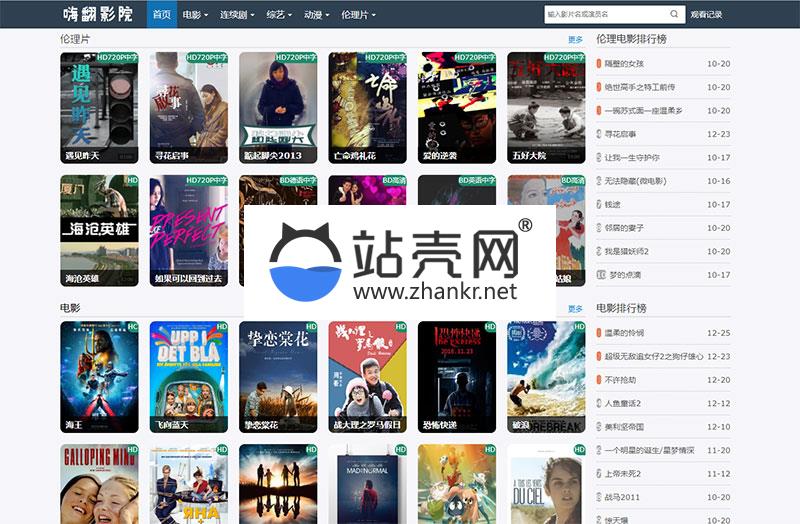
Task: Expand the 伦理片 dropdown in navbar
Action: click(358, 15)
